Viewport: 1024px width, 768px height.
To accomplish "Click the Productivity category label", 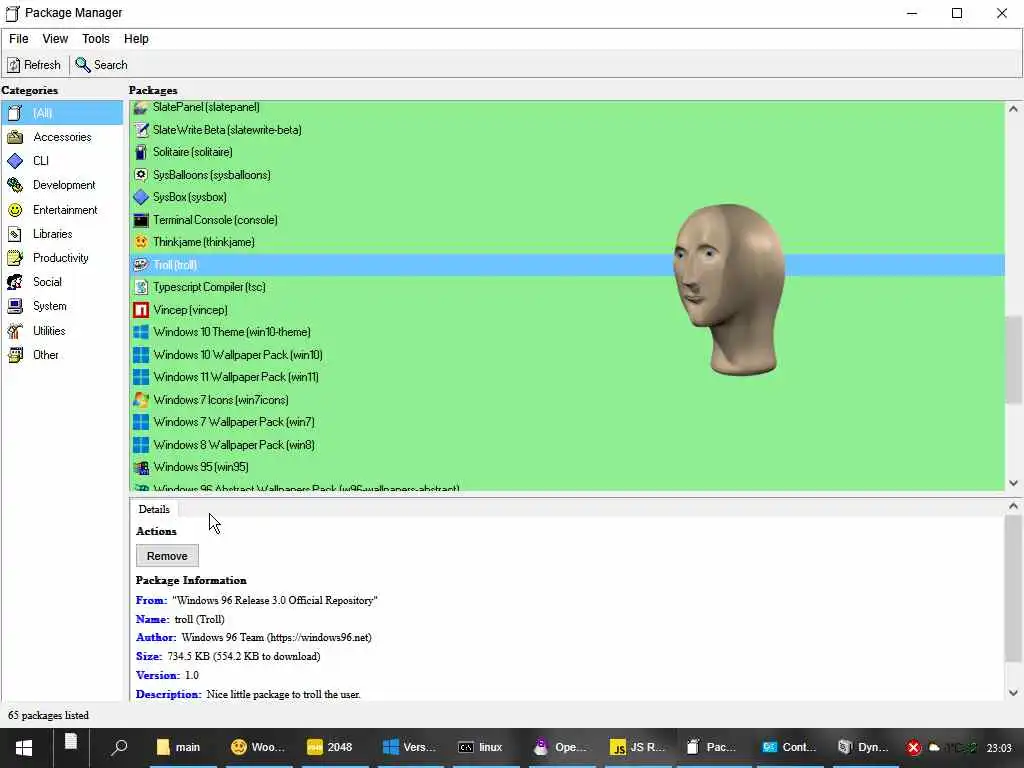I will pyautogui.click(x=61, y=258).
